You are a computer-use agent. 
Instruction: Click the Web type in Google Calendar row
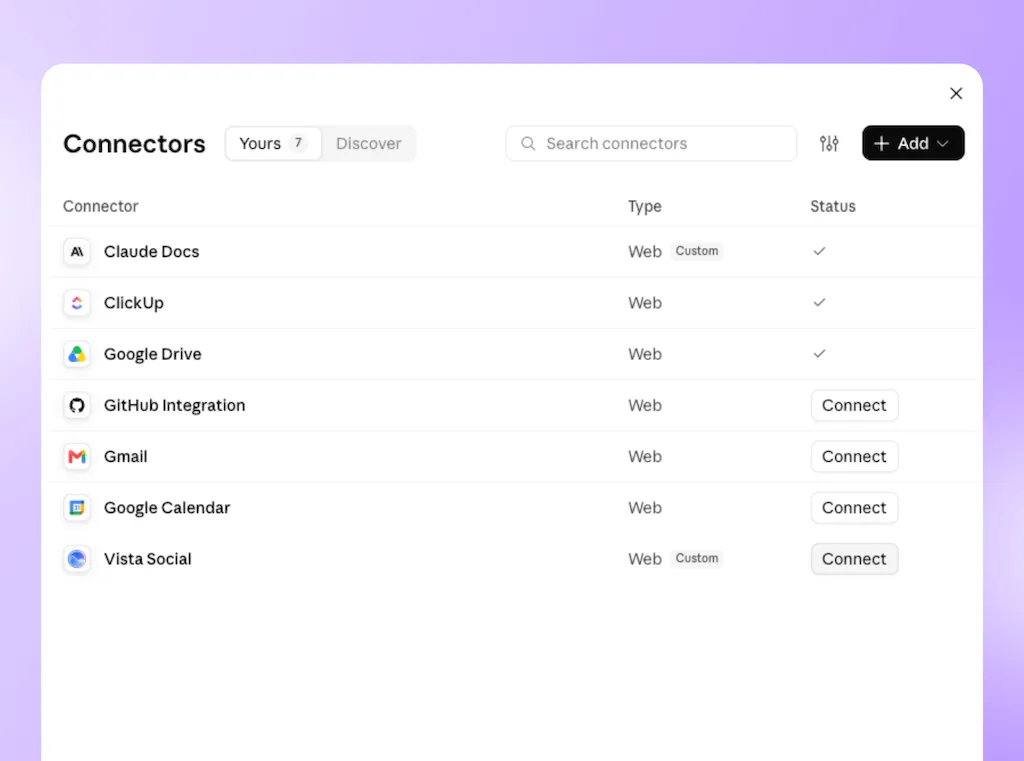pyautogui.click(x=645, y=508)
